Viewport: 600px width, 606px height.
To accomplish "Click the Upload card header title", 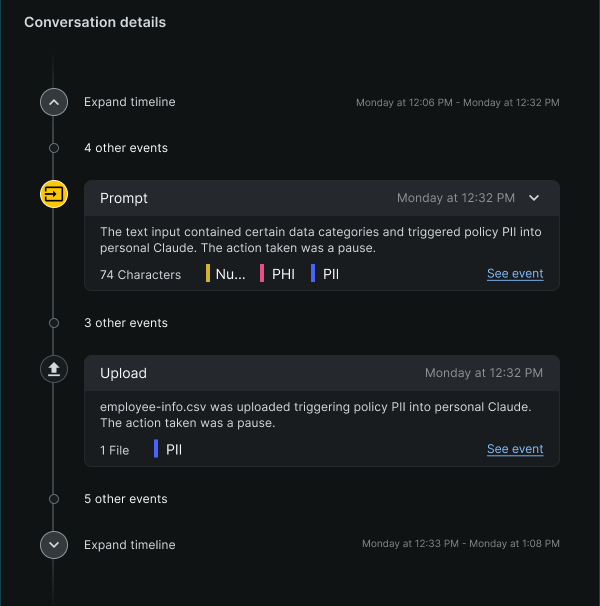I will (123, 373).
